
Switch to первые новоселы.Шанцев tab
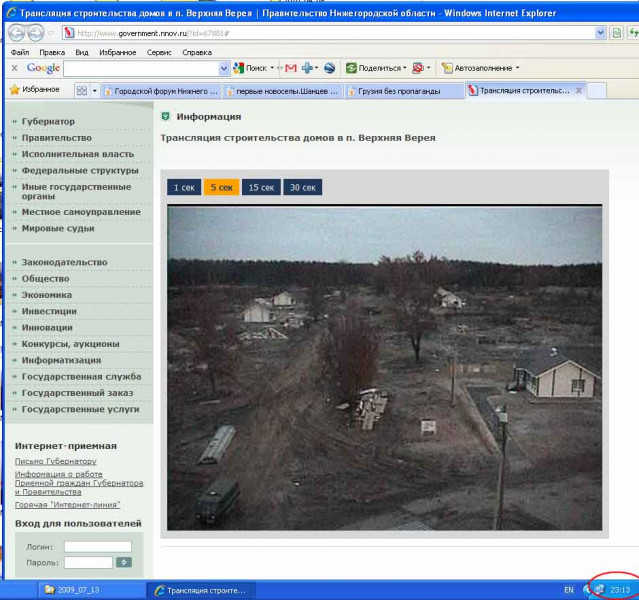tap(283, 91)
